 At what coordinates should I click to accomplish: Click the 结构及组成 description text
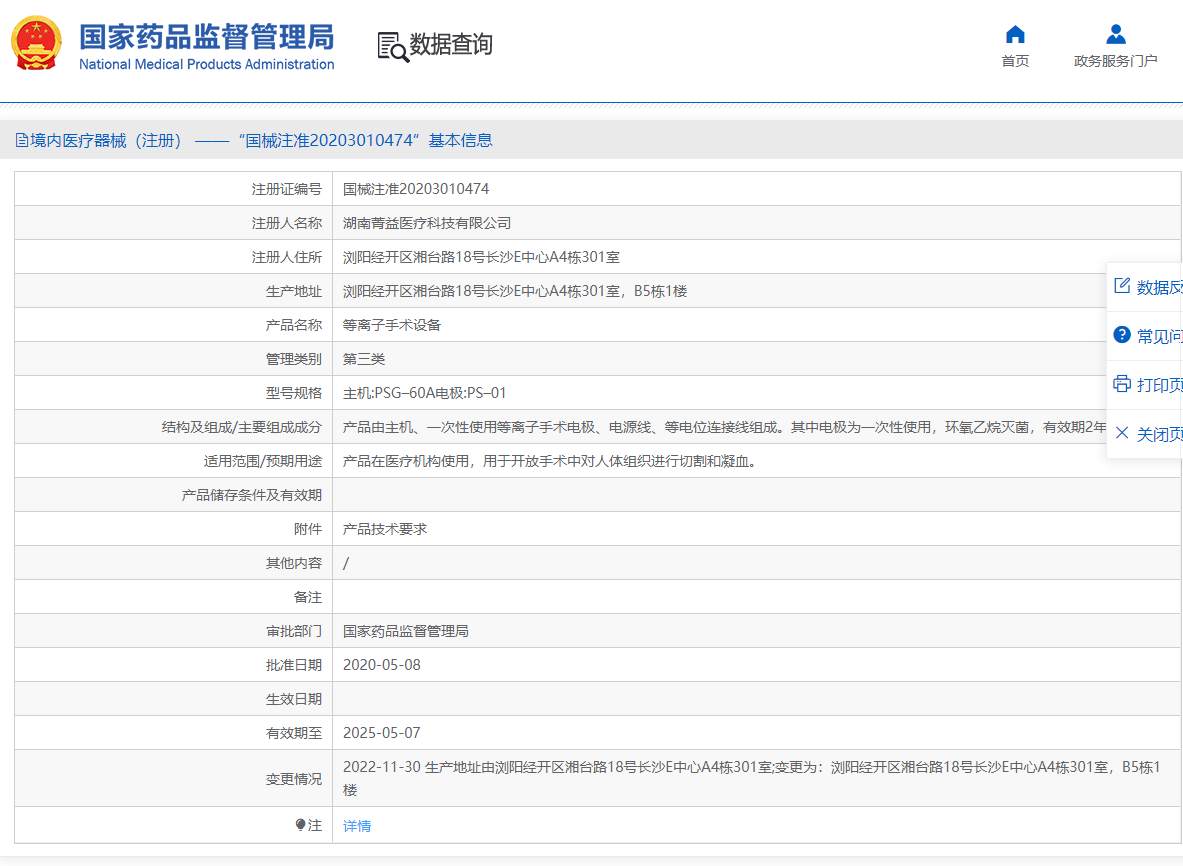[724, 427]
